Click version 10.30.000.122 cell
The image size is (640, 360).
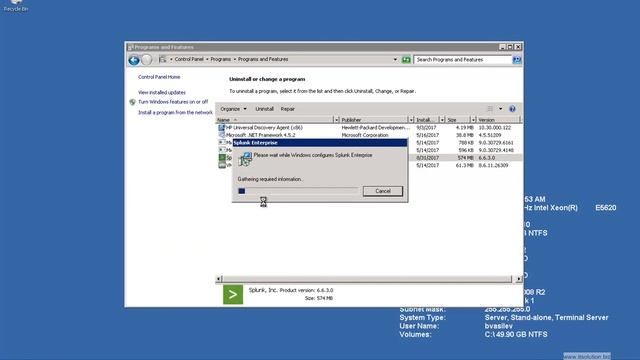(x=494, y=127)
